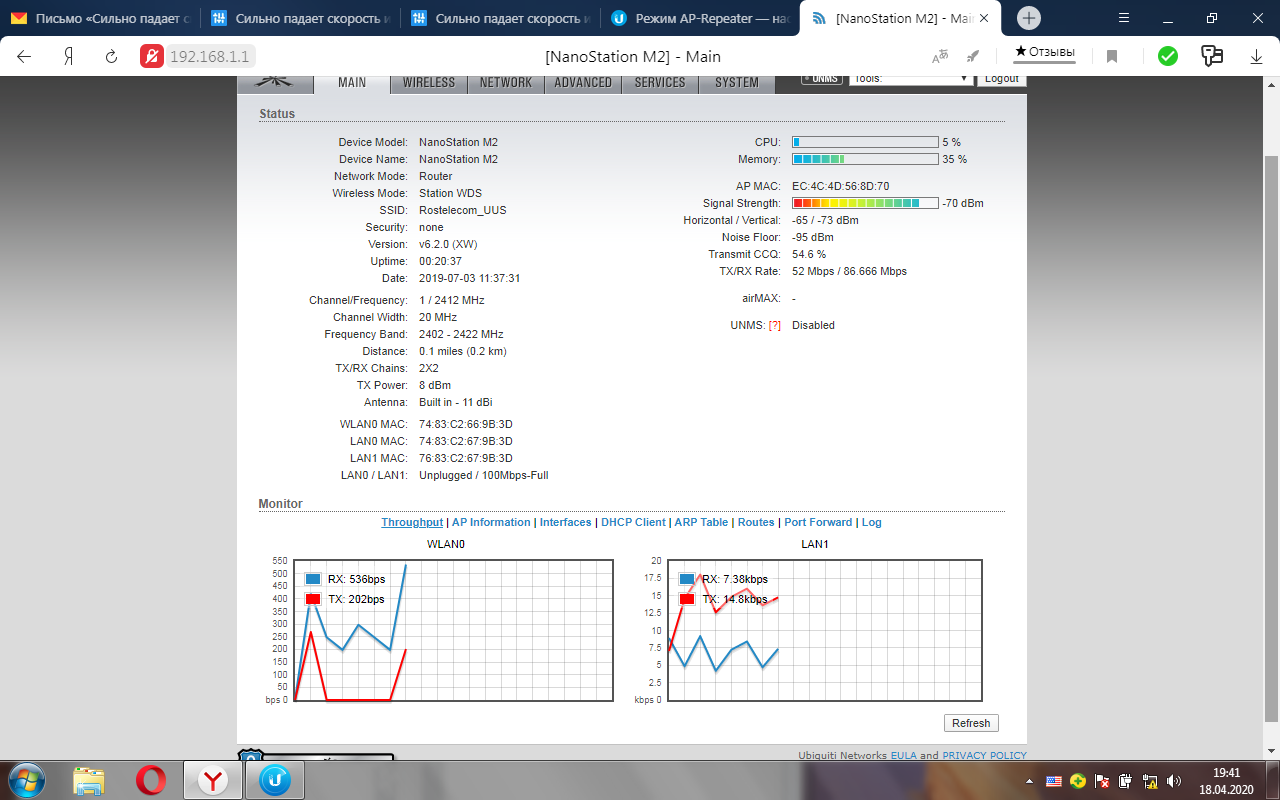Screen dimensions: 1280x800
Task: Launch Opera from the taskbar
Action: click(x=151, y=780)
